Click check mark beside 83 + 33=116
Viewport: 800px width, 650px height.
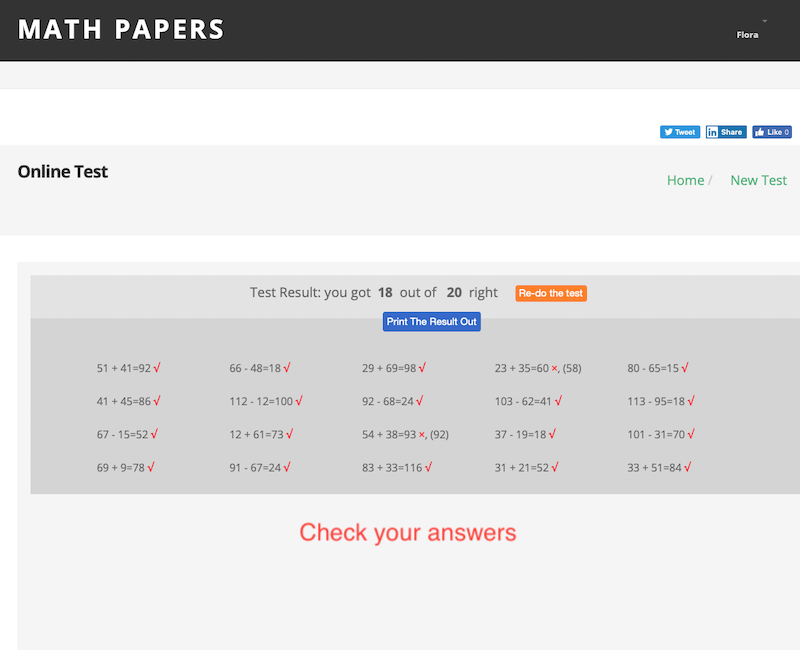(x=428, y=467)
